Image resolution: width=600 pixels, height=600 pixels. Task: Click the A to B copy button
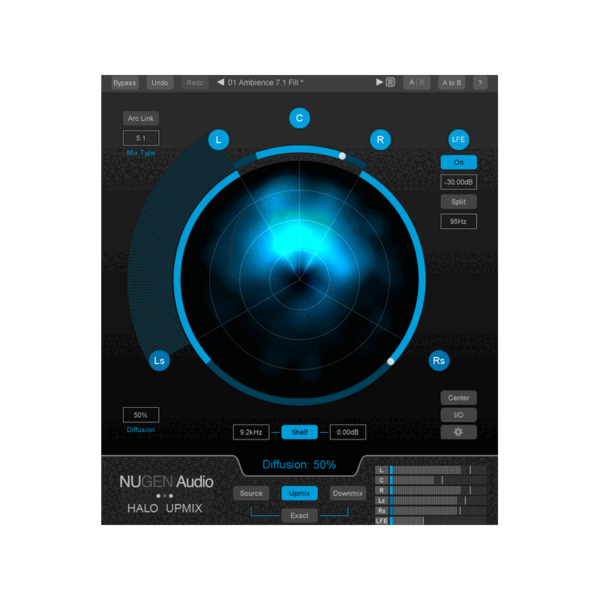[452, 83]
